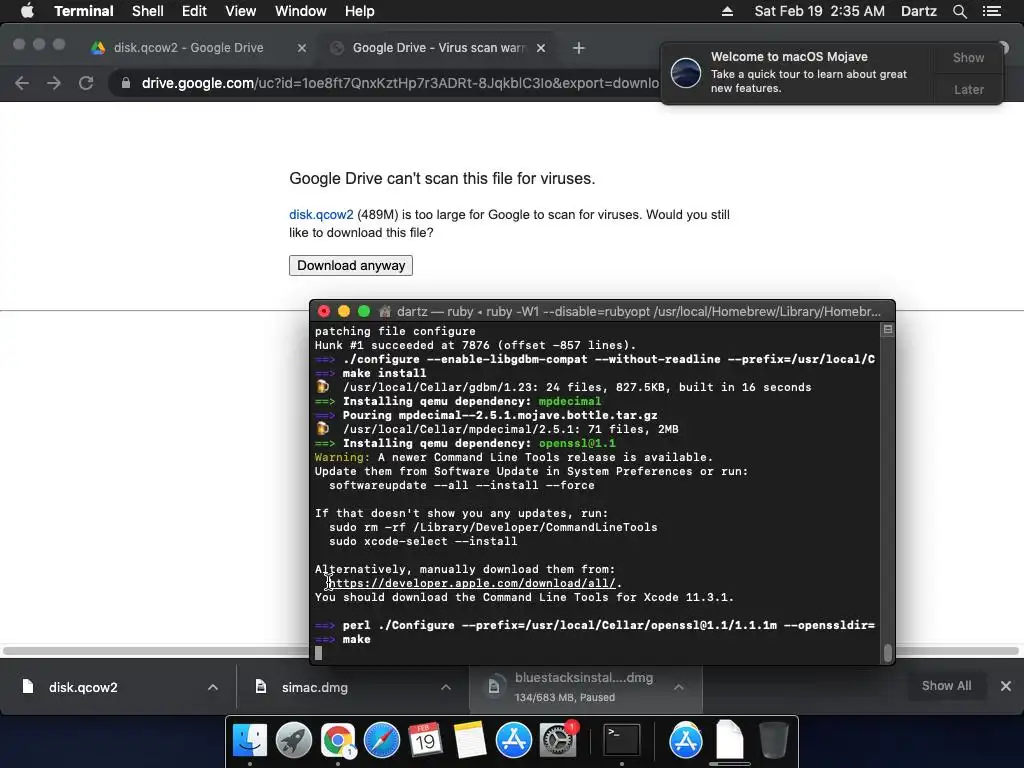Image resolution: width=1024 pixels, height=768 pixels.
Task: Open App Store from the Dock
Action: coord(513,741)
